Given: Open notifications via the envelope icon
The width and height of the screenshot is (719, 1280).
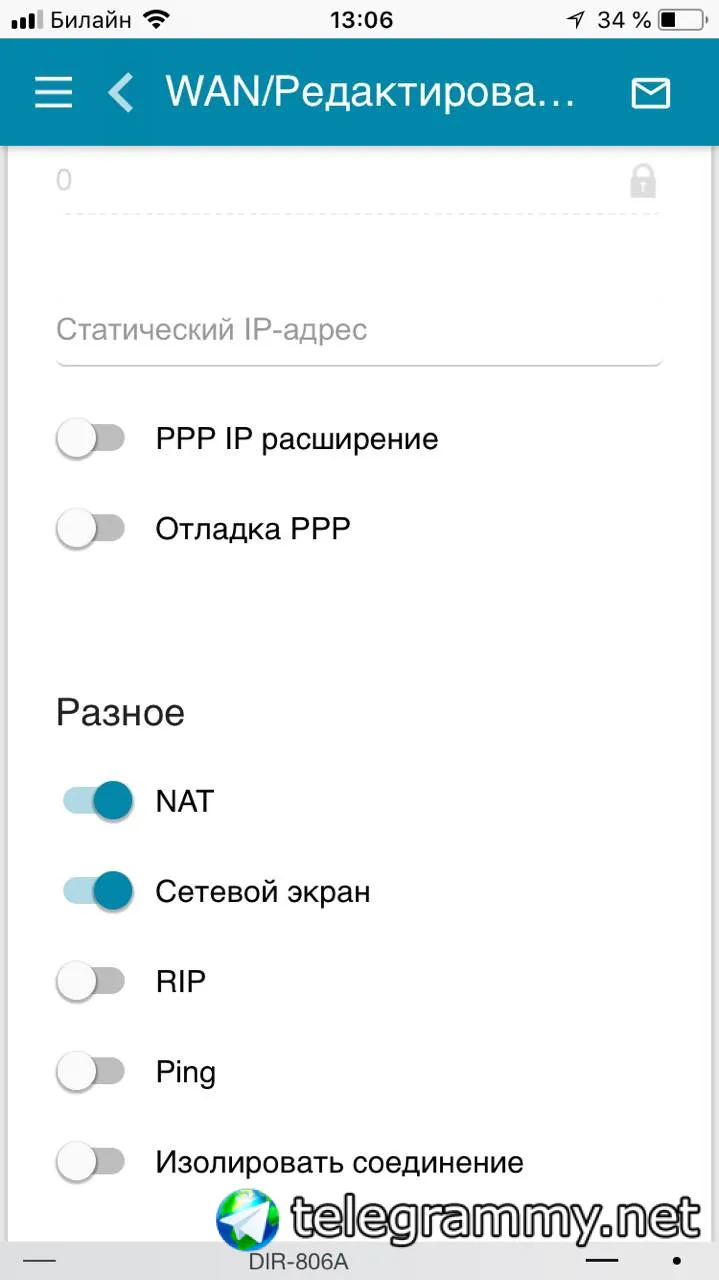Looking at the screenshot, I should [650, 93].
